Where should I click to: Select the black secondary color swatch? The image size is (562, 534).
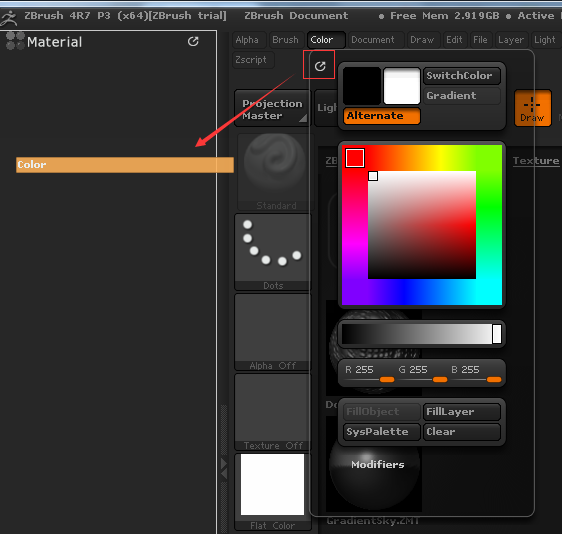(362, 86)
